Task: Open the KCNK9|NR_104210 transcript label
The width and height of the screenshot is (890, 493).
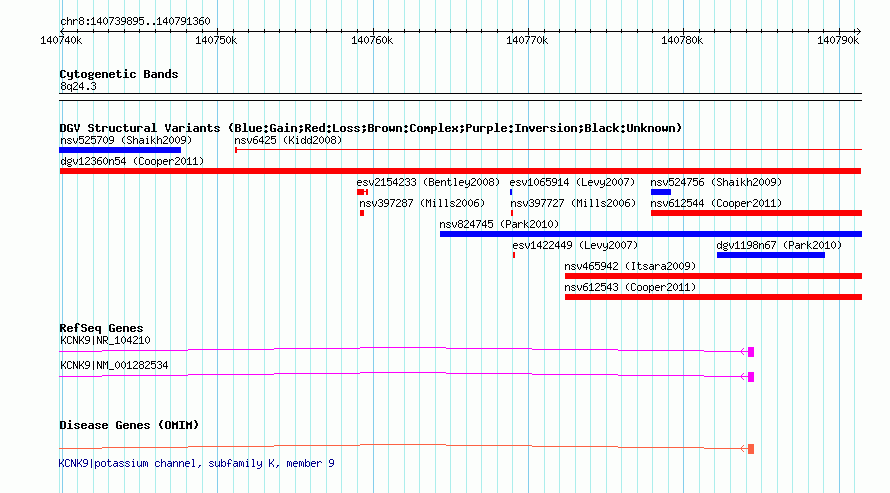Action: 105,340
